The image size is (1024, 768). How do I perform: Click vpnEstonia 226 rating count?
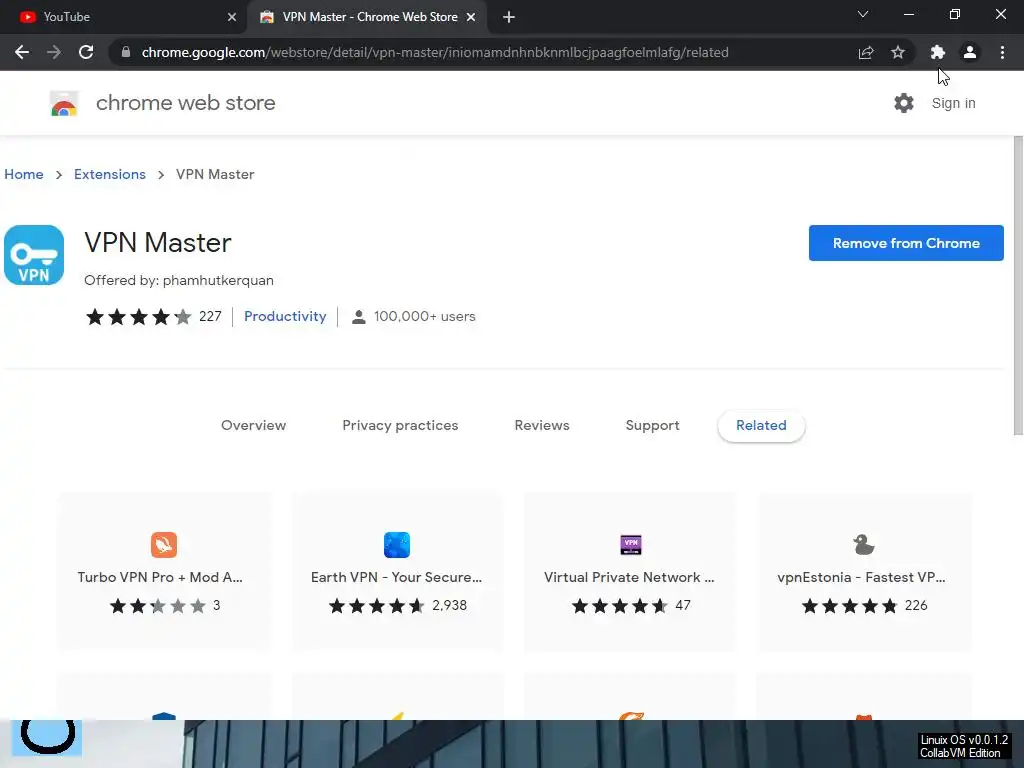coord(916,605)
